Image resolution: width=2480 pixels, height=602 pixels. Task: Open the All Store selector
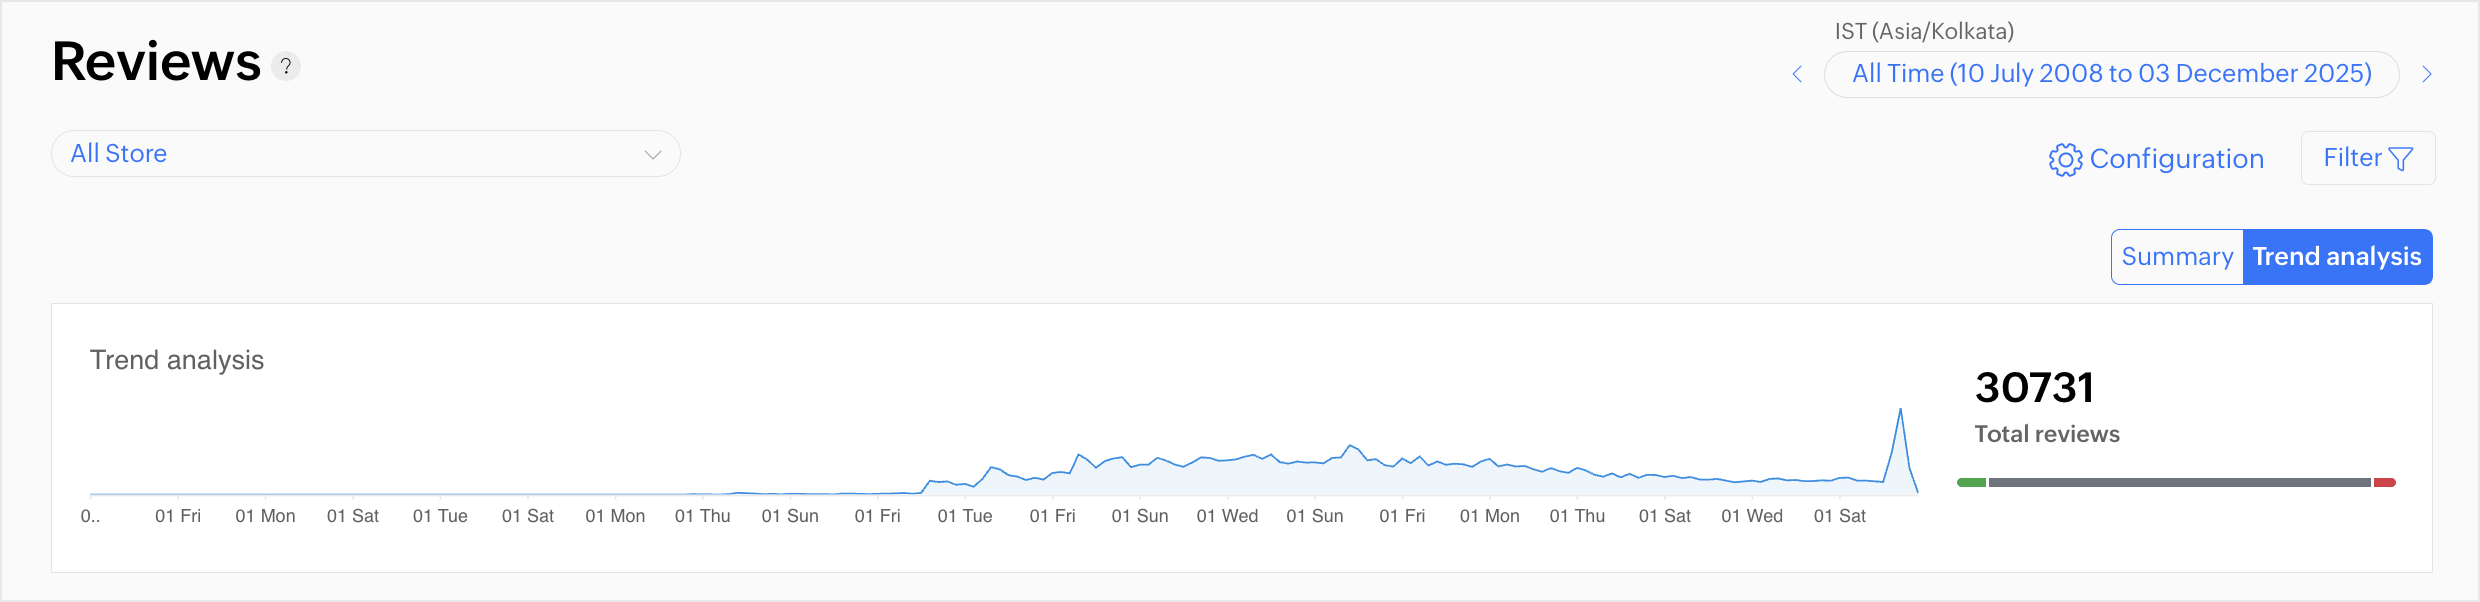(x=365, y=154)
